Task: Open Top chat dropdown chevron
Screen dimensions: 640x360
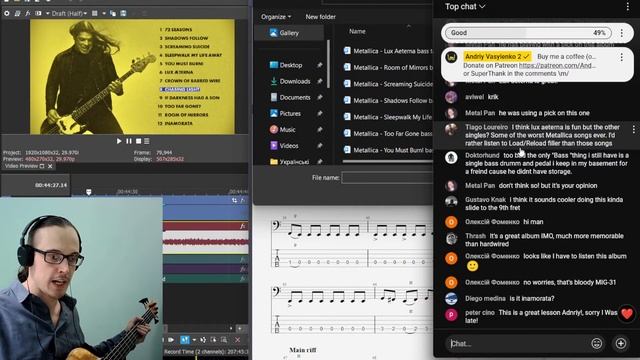Action: tap(482, 7)
